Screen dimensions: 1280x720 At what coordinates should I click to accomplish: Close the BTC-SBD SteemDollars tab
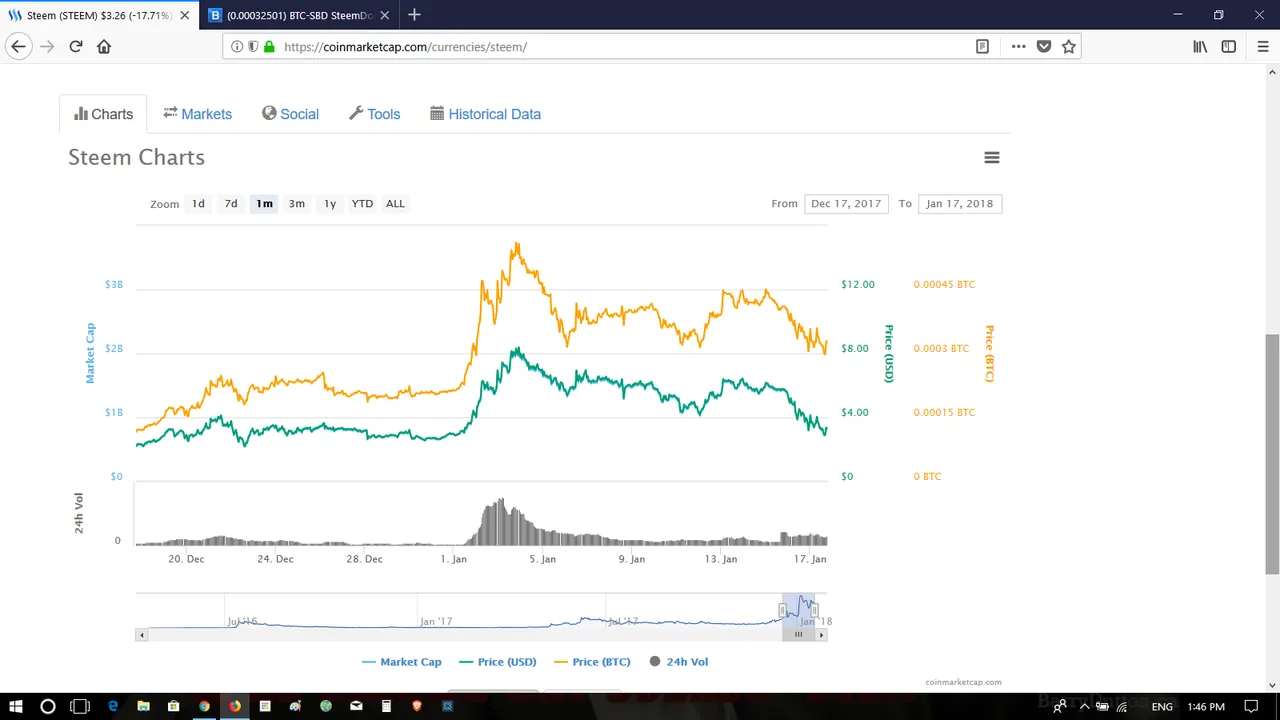(x=386, y=15)
